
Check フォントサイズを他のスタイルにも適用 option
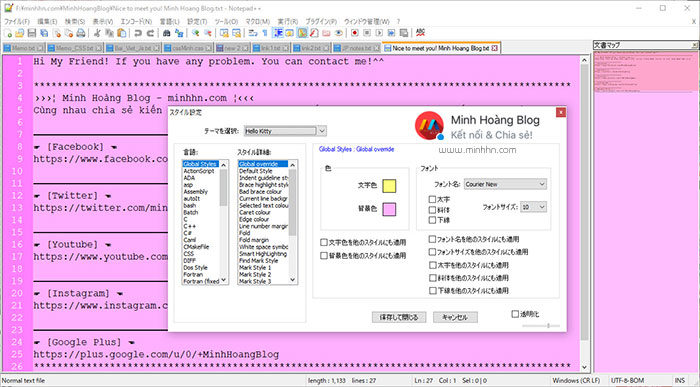tap(432, 252)
